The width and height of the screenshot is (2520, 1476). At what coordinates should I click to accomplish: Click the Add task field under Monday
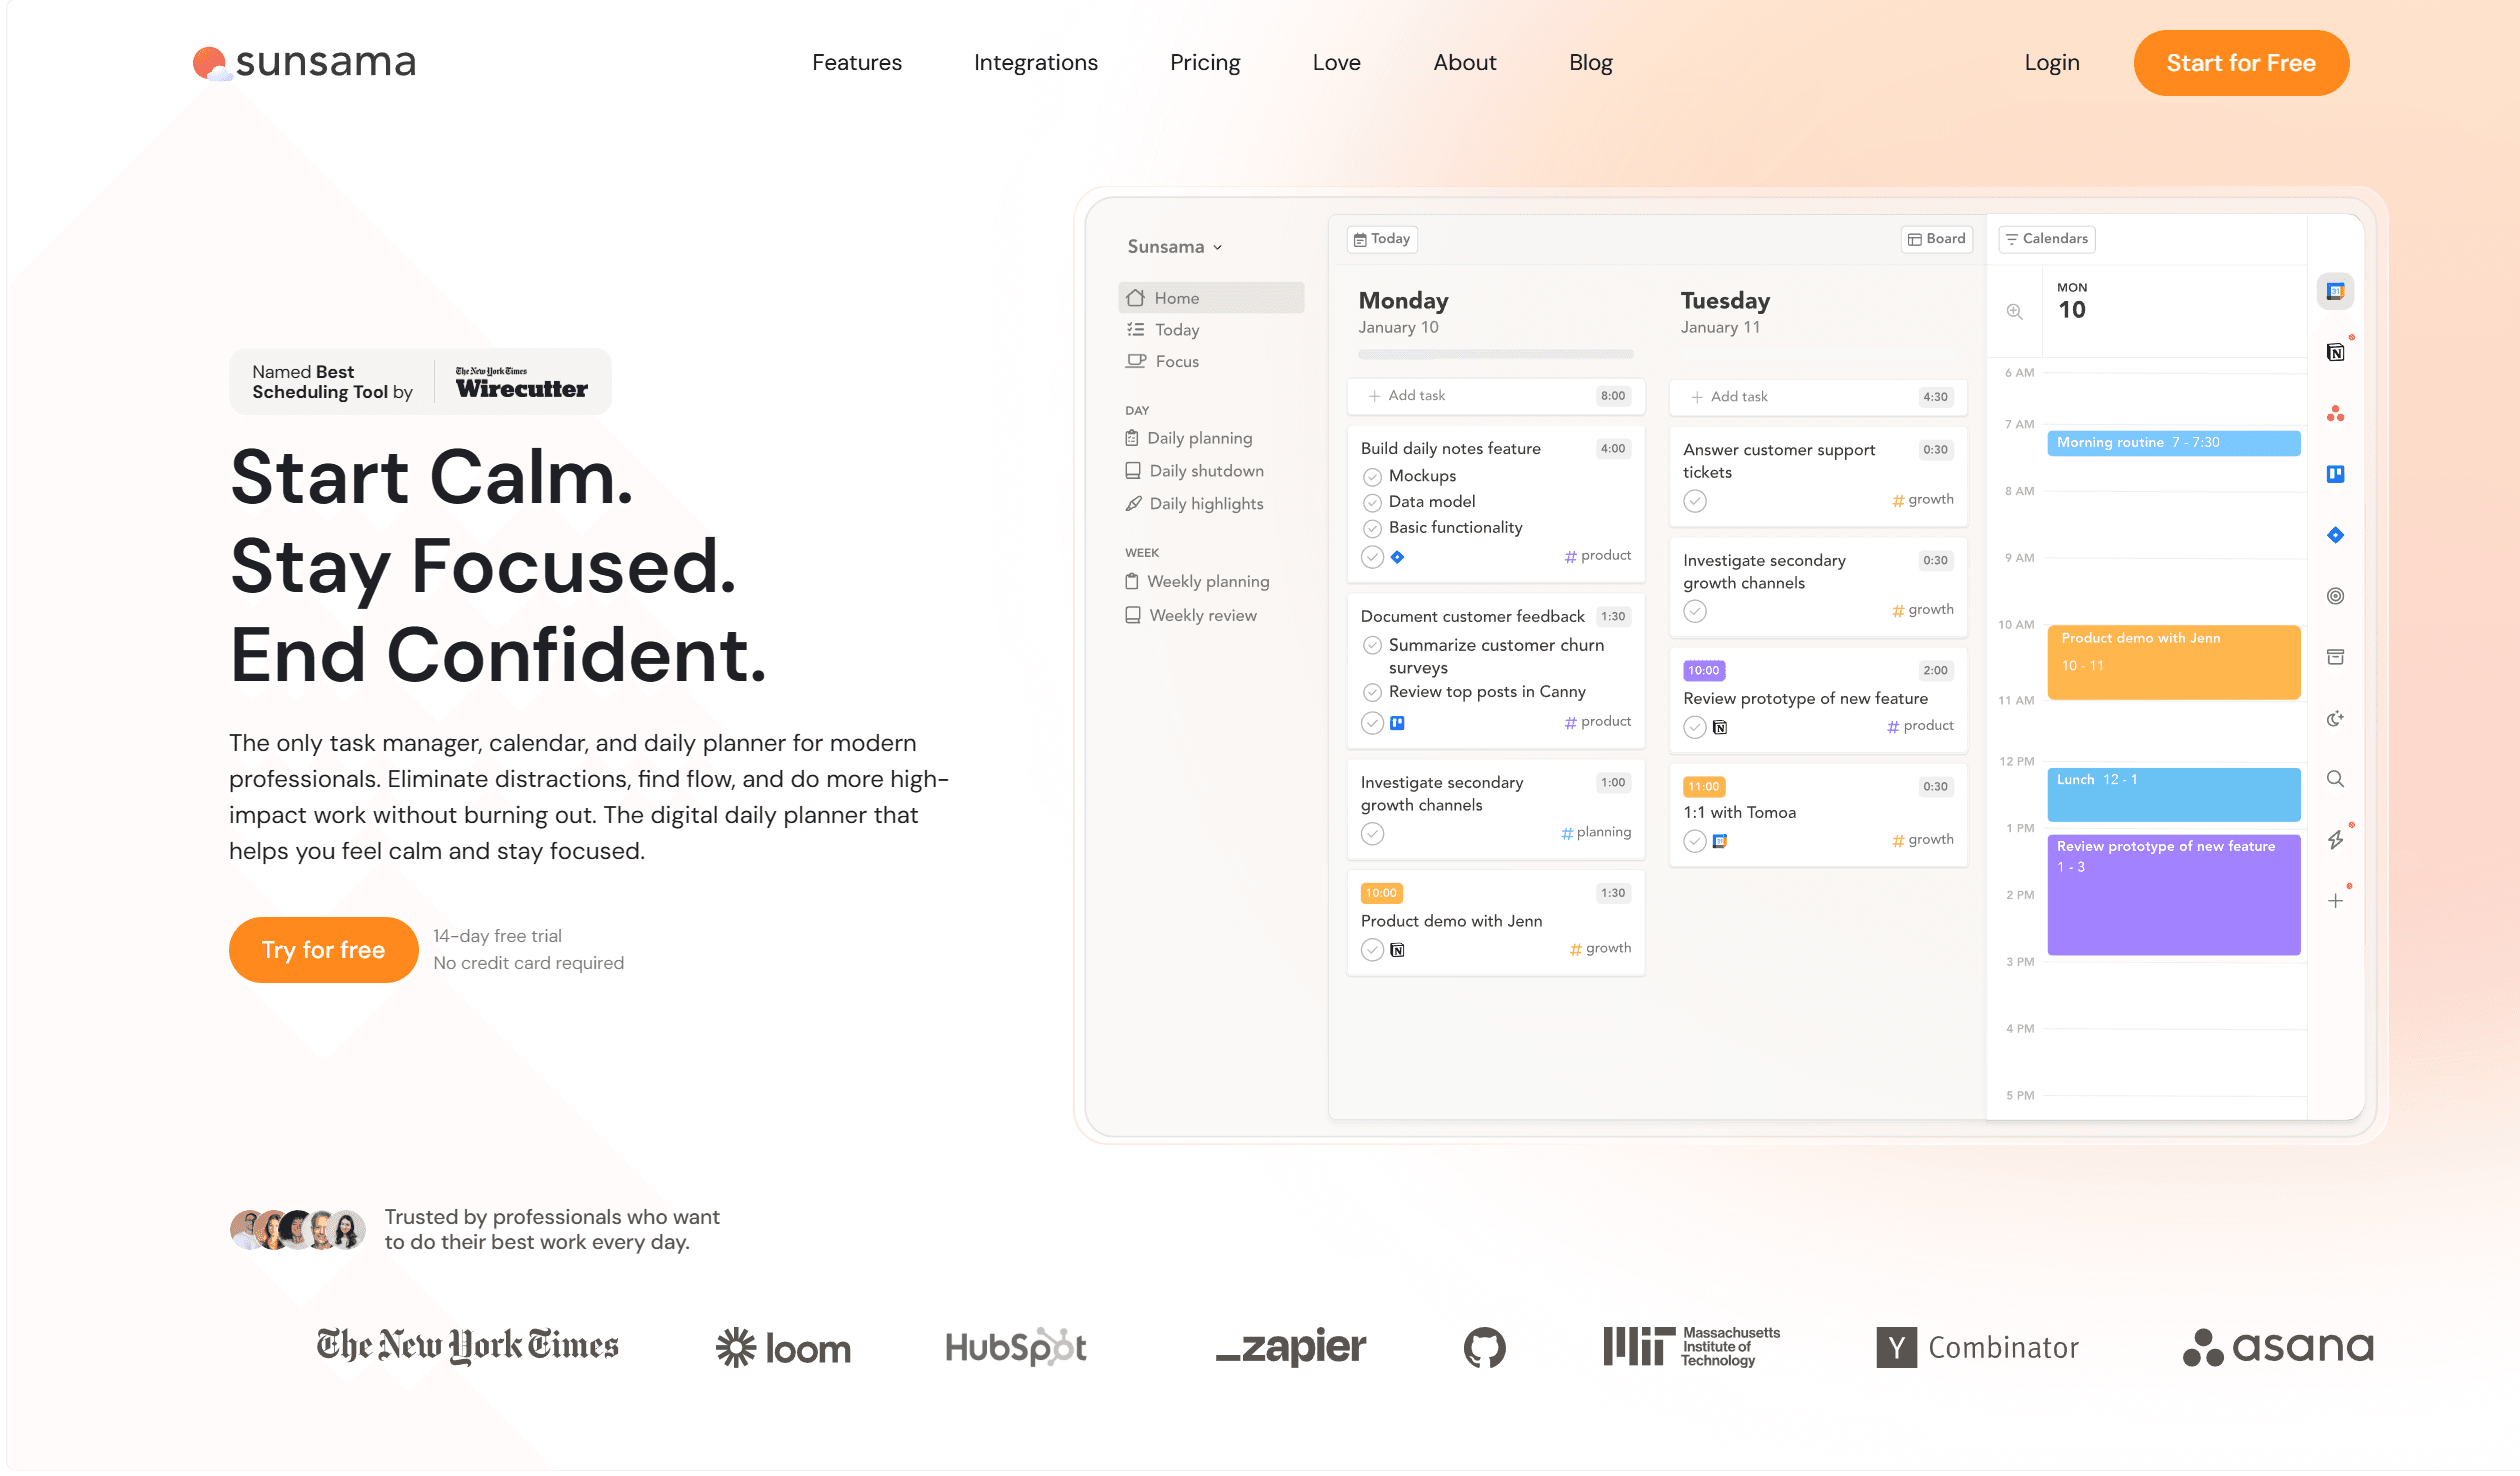(1495, 396)
